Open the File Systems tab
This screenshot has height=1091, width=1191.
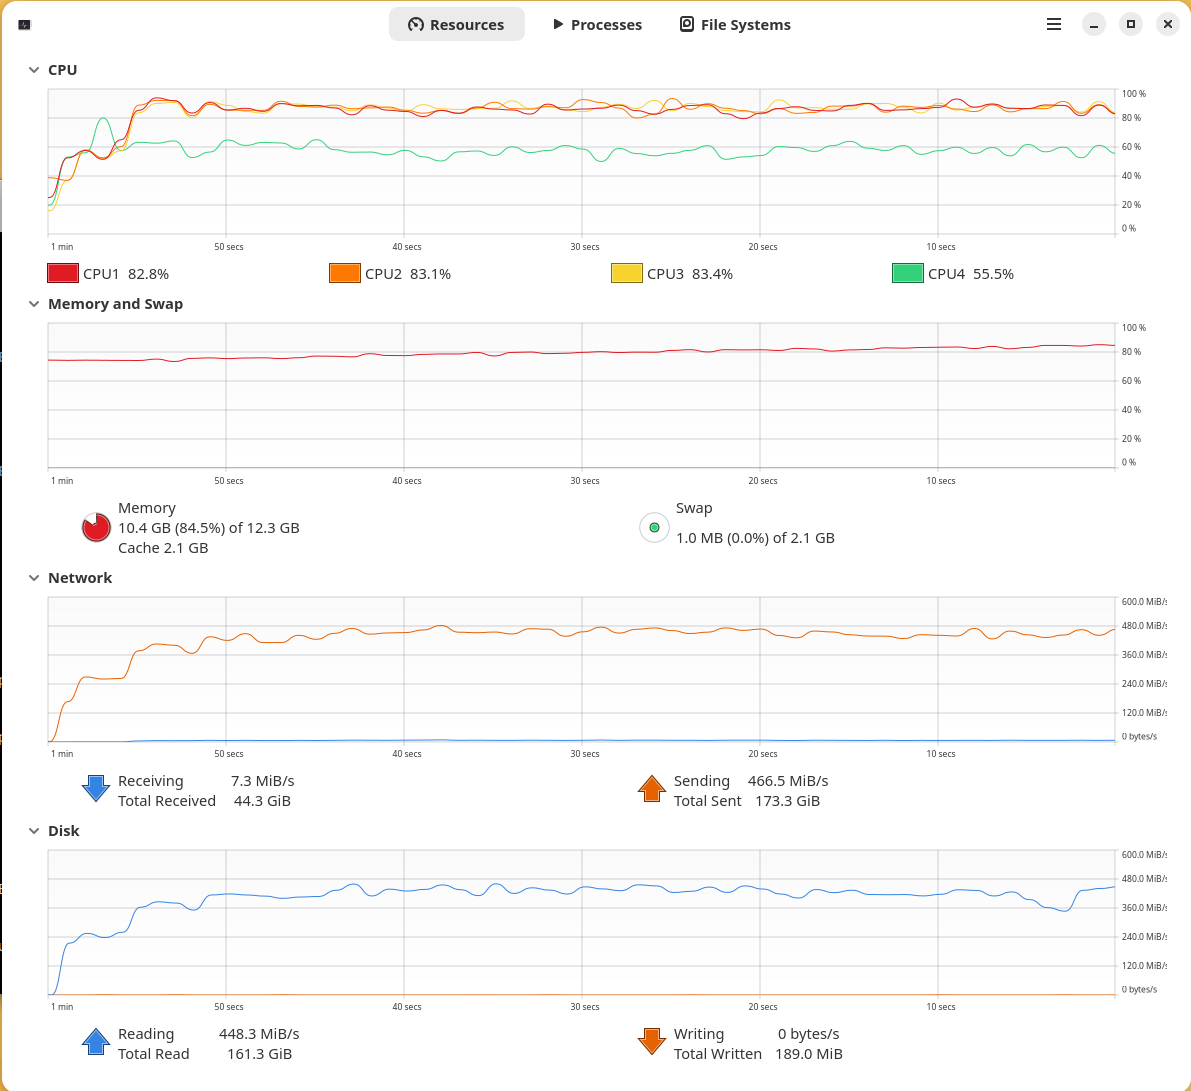click(735, 24)
